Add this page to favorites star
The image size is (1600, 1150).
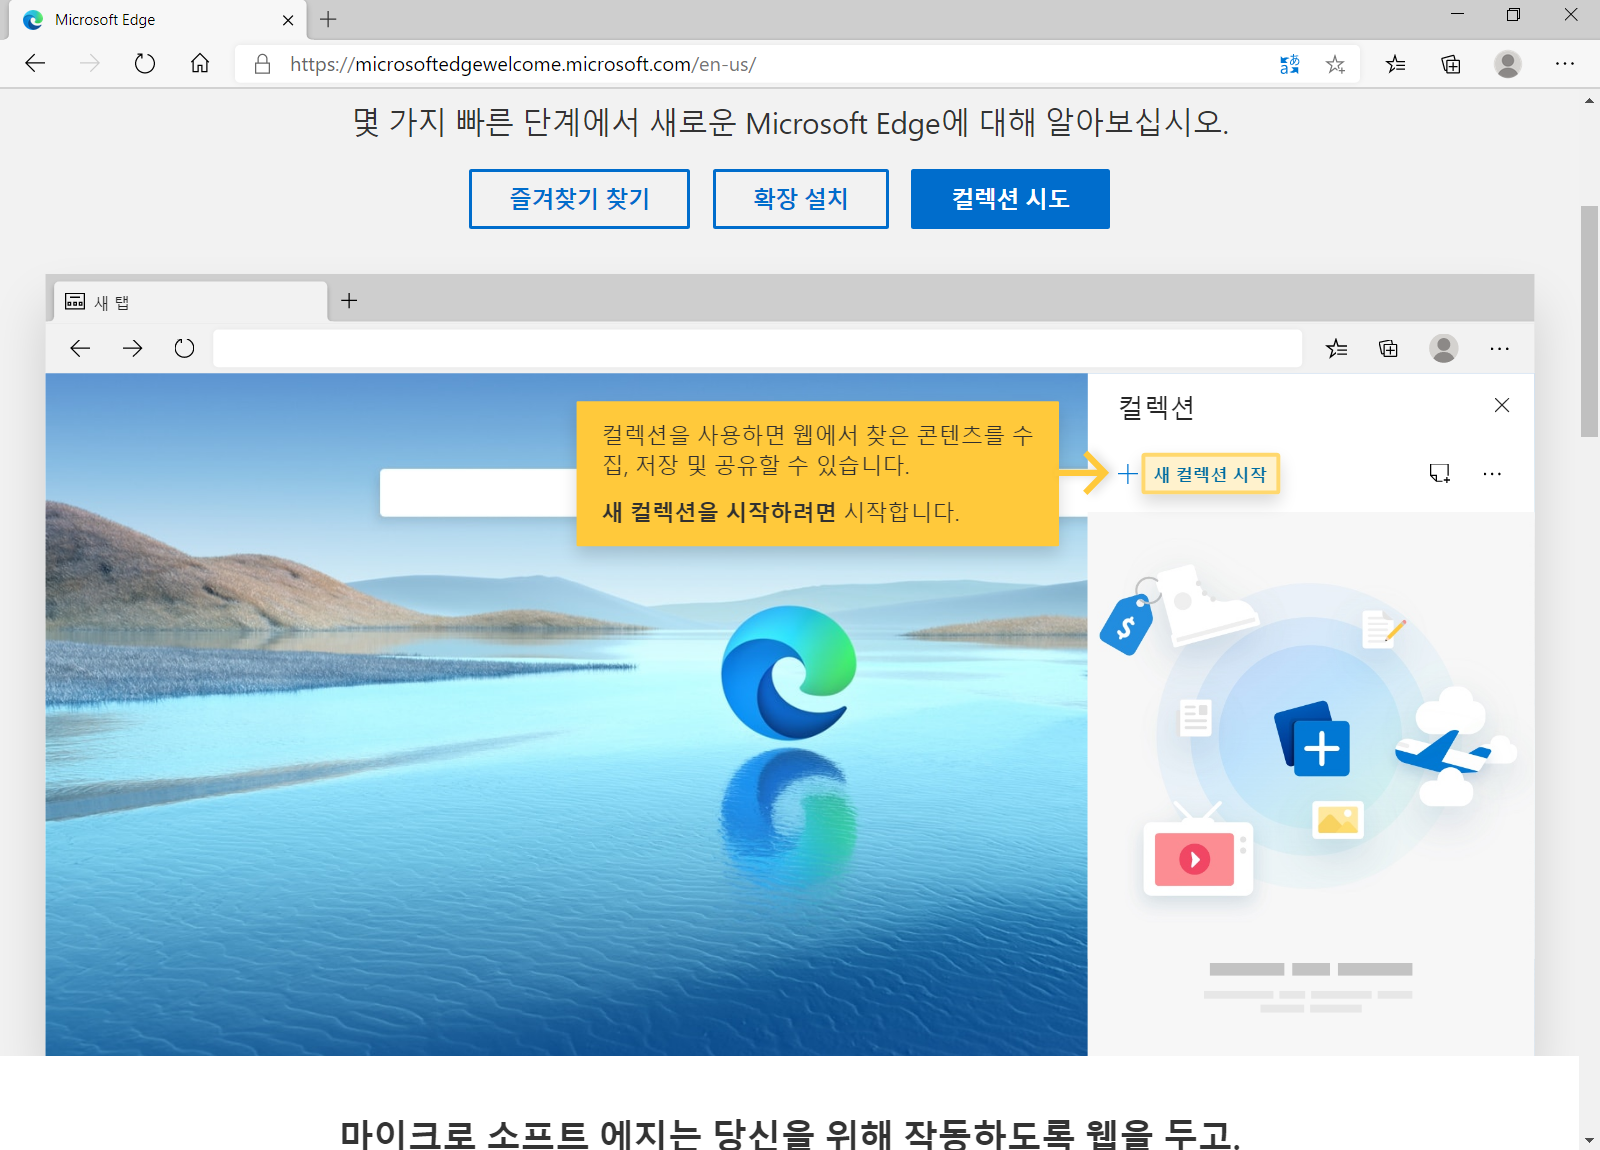(x=1335, y=64)
